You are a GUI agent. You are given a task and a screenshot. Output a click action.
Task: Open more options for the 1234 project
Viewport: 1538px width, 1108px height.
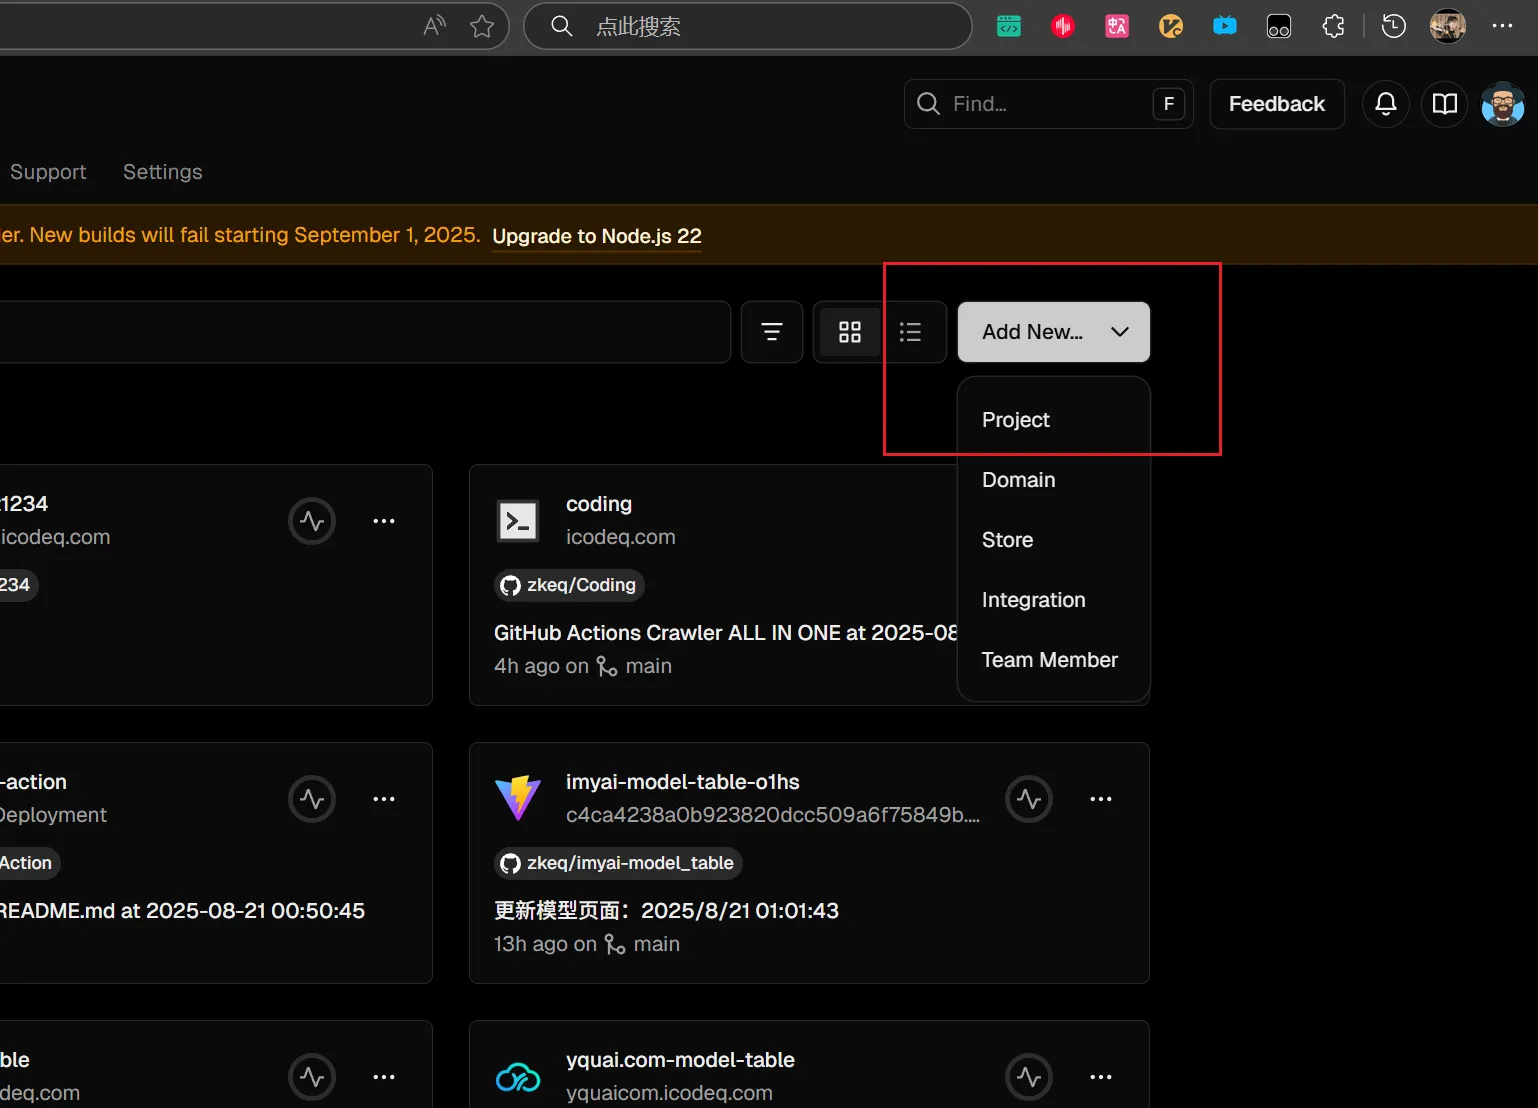384,521
